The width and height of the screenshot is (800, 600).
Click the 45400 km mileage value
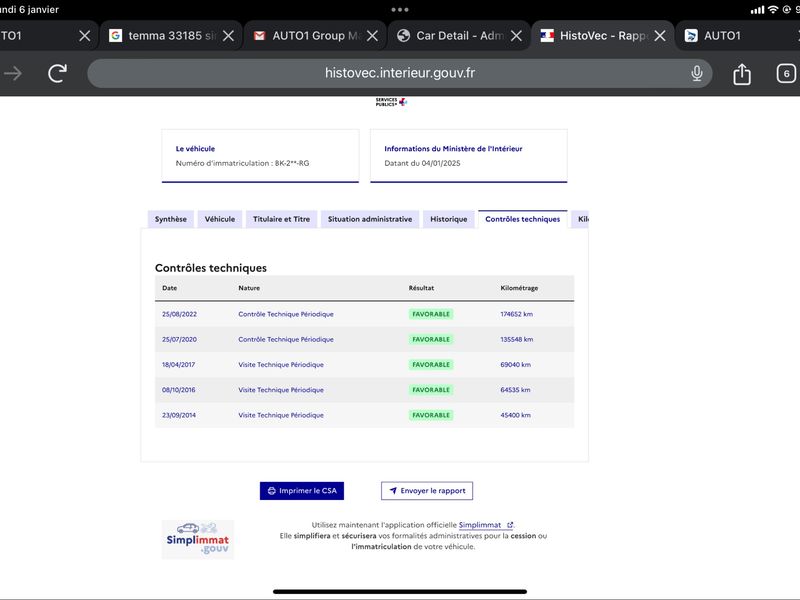click(515, 415)
